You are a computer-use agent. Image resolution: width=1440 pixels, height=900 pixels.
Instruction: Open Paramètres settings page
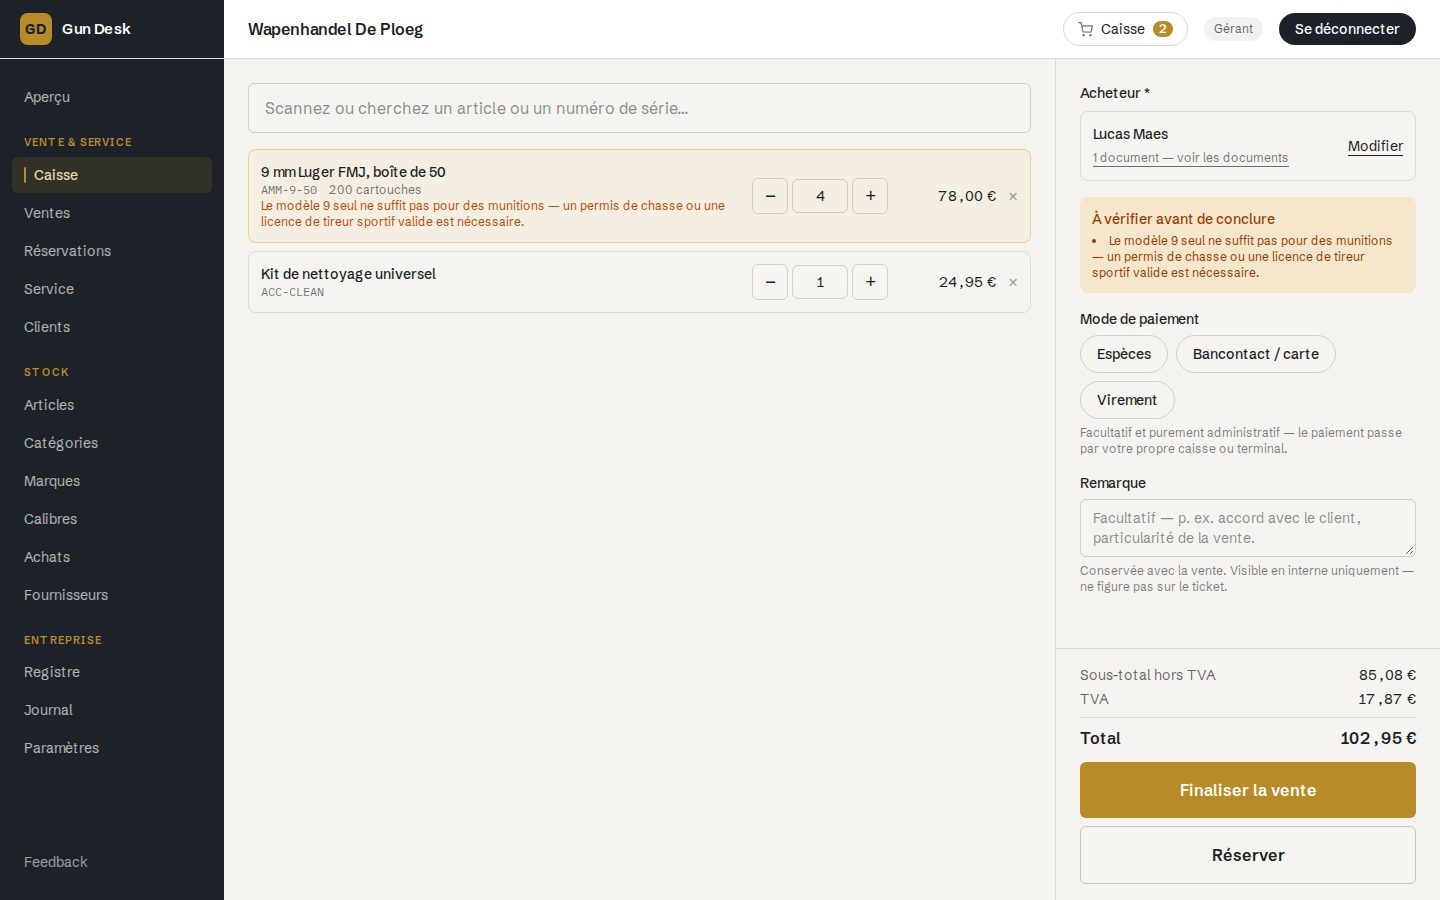point(112,748)
